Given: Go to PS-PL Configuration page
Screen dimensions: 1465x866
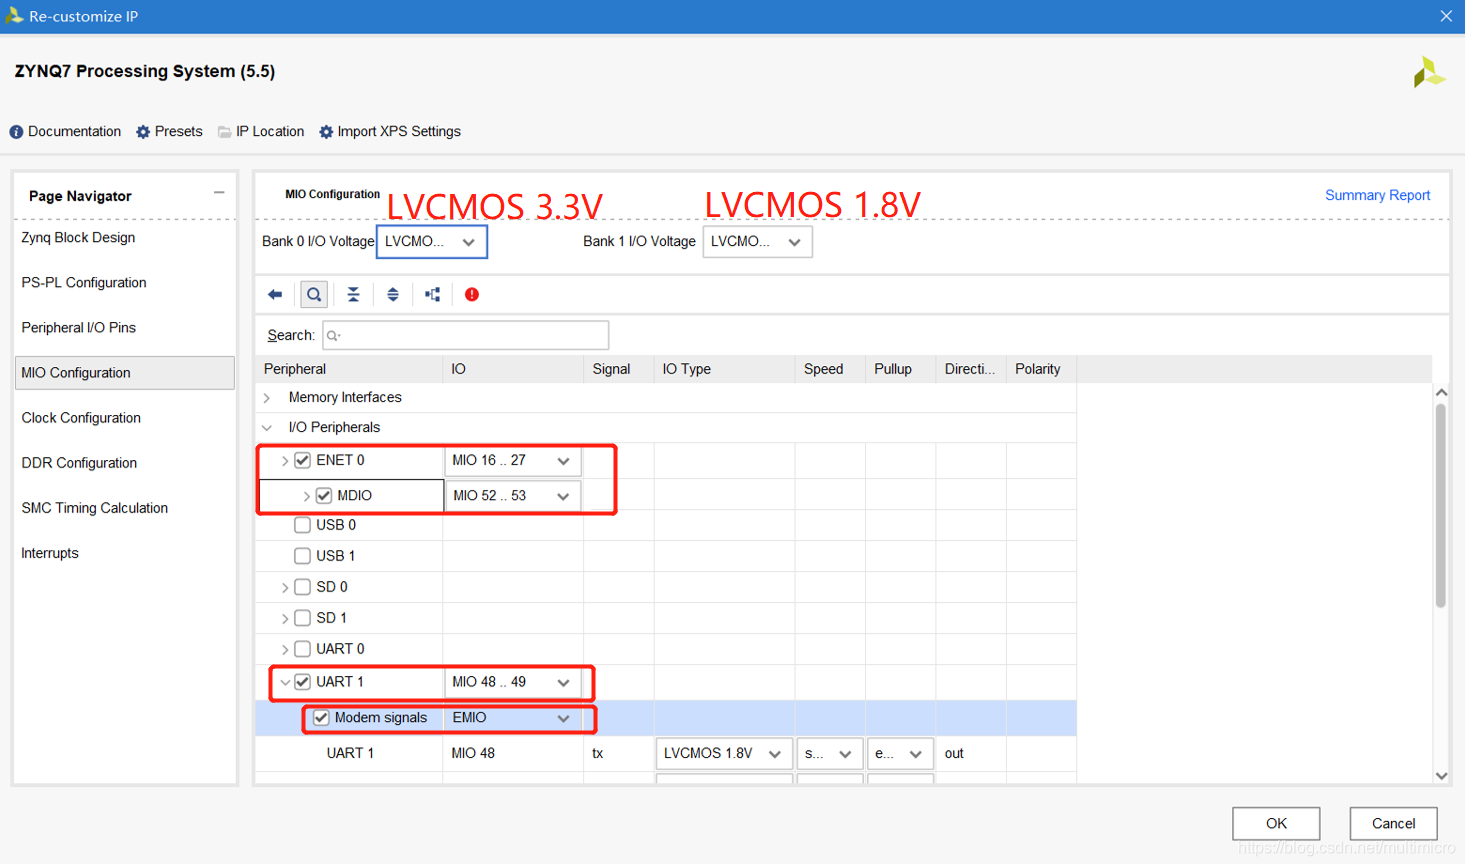Looking at the screenshot, I should pyautogui.click(x=84, y=283).
